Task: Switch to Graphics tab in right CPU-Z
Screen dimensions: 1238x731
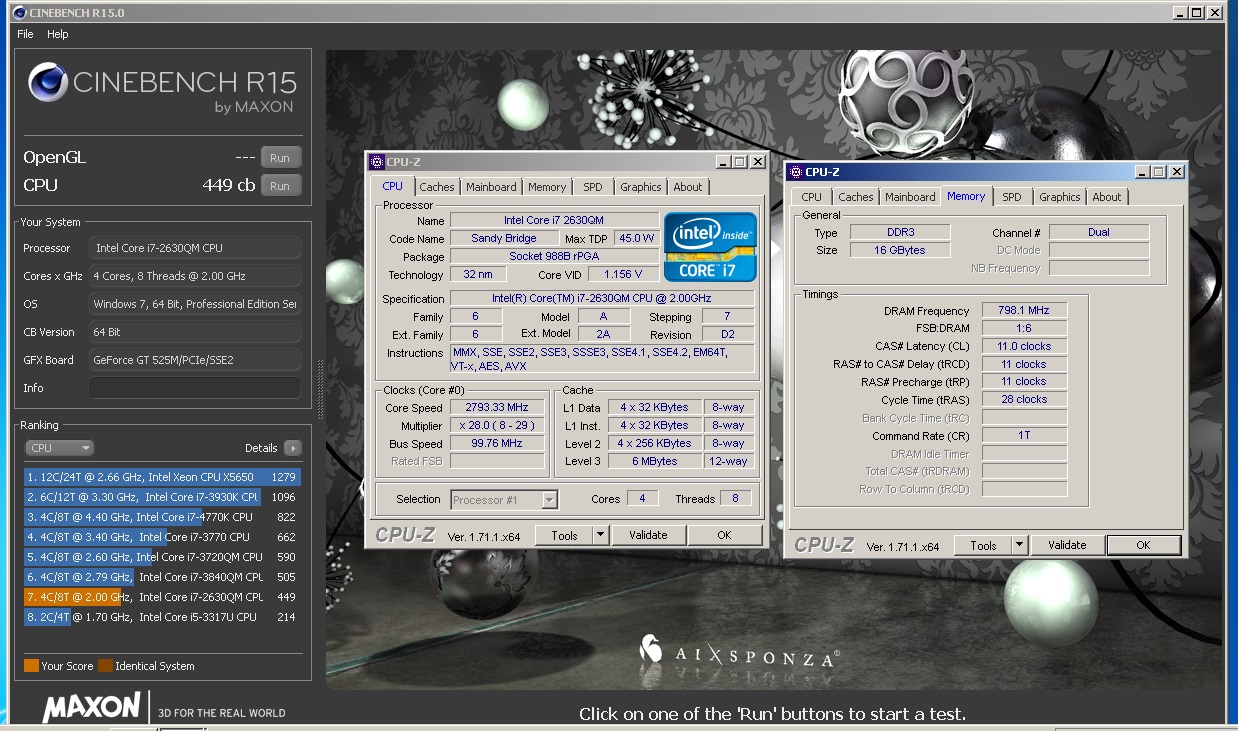Action: pyautogui.click(x=1060, y=197)
